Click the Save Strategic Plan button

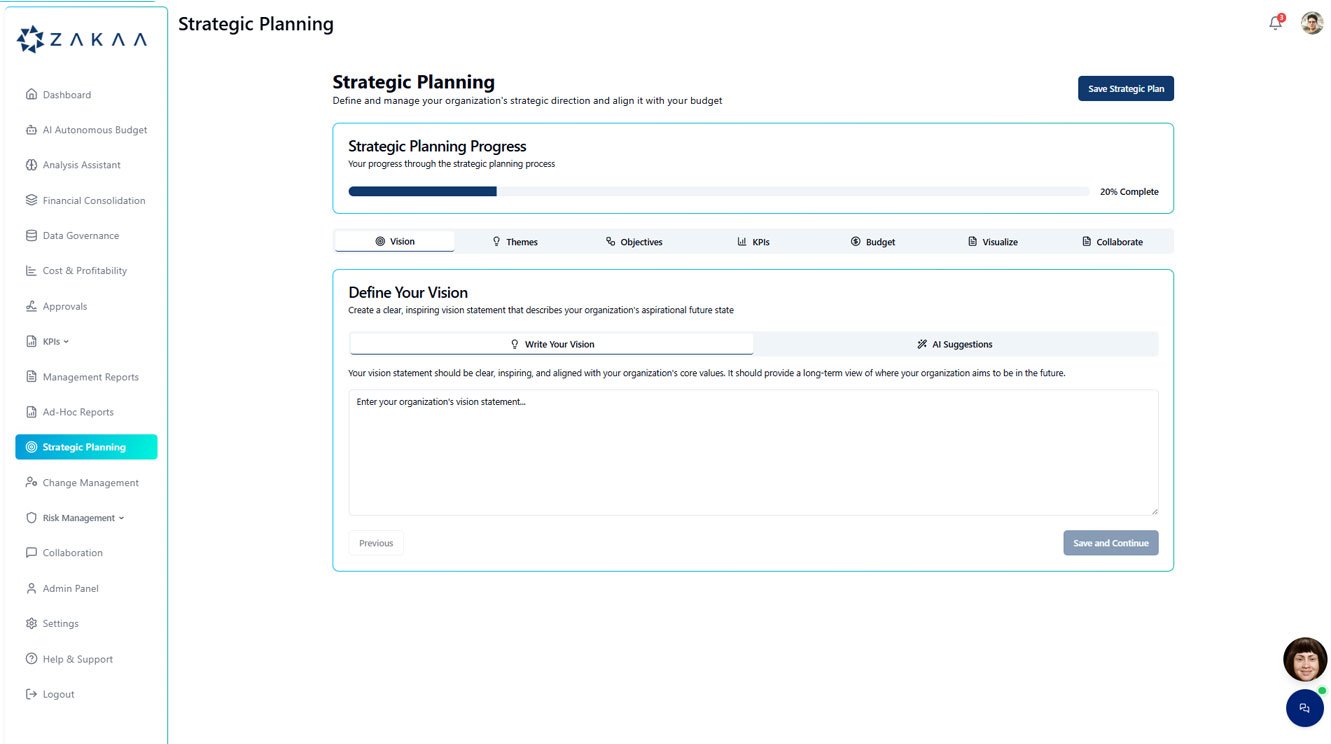point(1126,89)
